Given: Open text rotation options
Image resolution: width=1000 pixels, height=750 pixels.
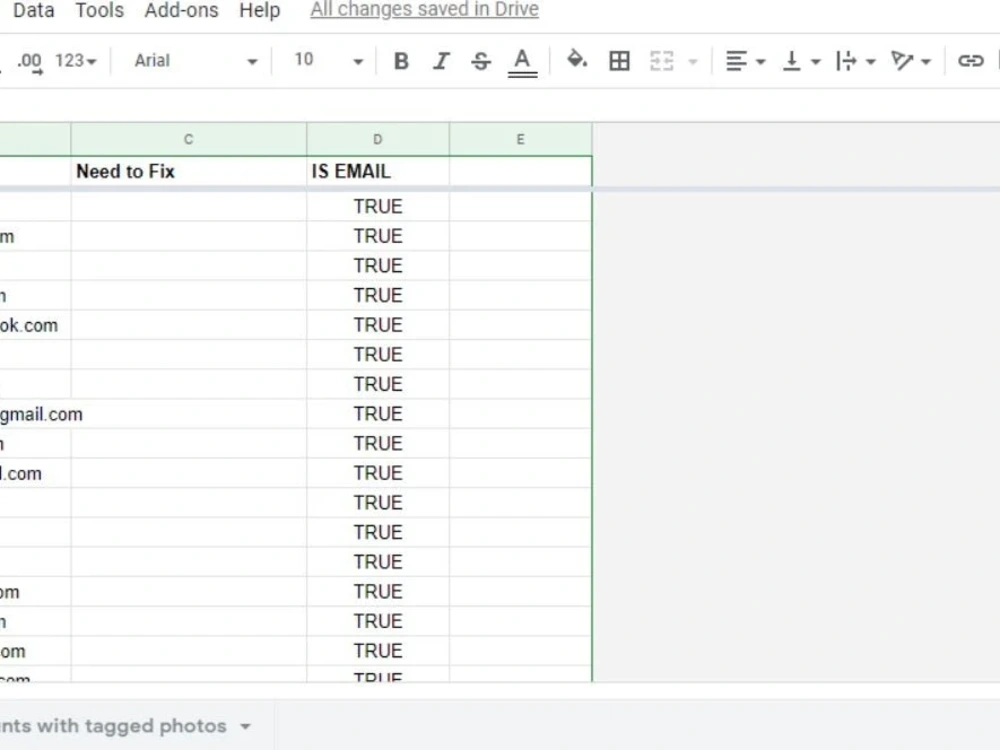Looking at the screenshot, I should coord(911,61).
